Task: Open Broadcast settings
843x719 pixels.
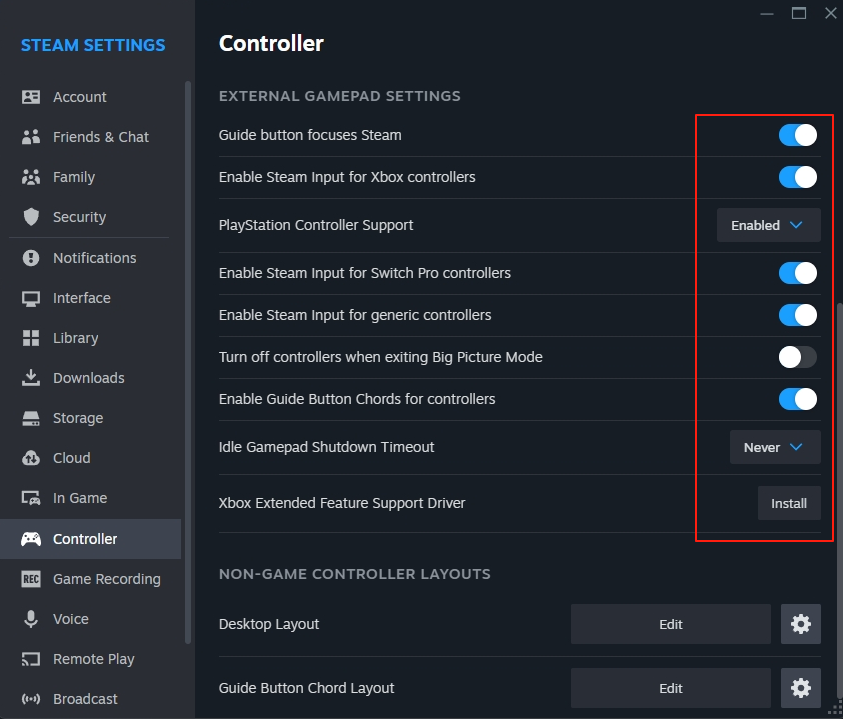Action: (x=90, y=699)
